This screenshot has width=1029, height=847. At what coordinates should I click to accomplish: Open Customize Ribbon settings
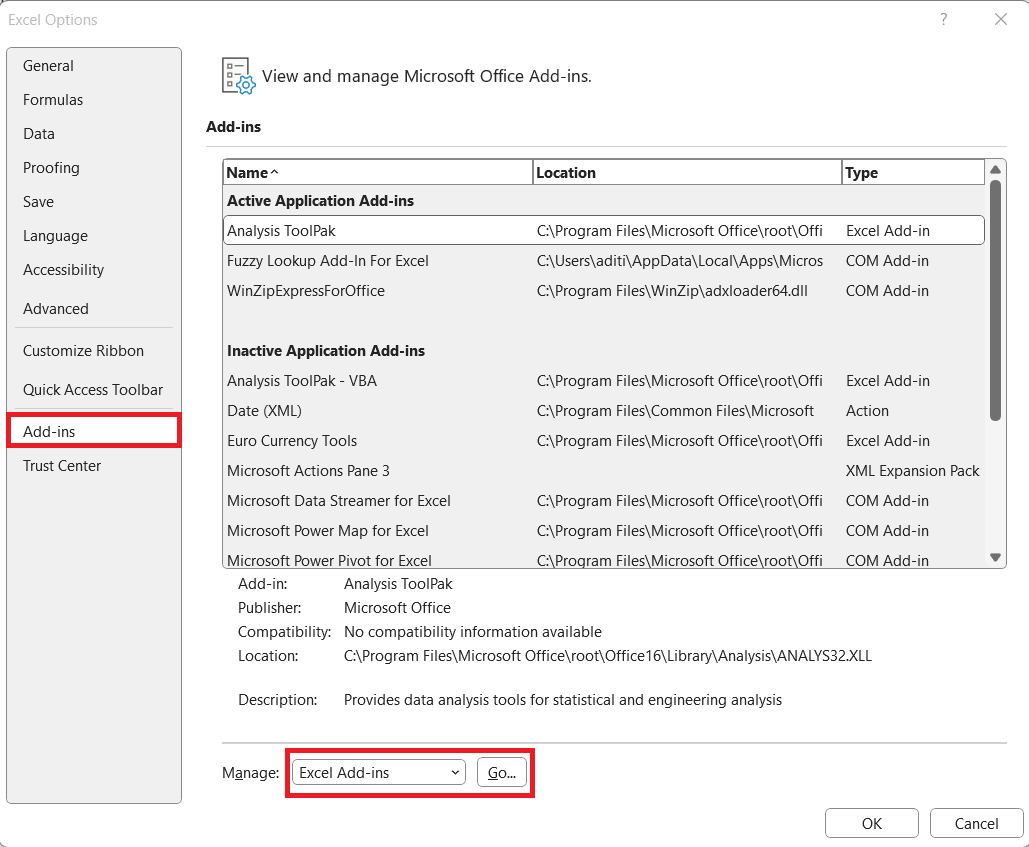click(x=94, y=351)
